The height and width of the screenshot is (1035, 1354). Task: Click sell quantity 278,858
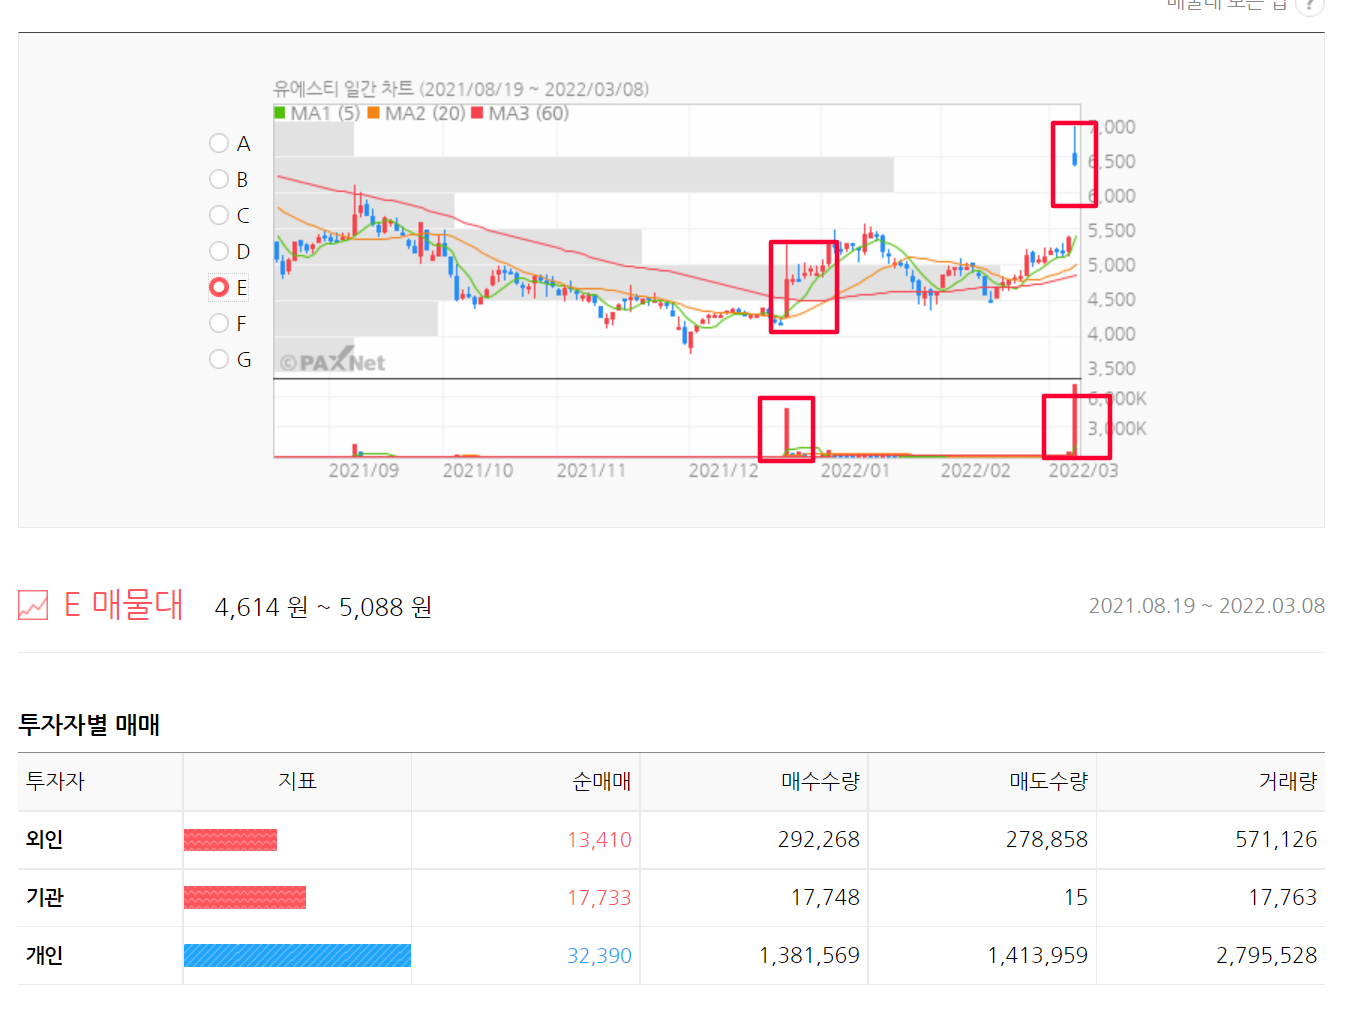click(x=1047, y=840)
